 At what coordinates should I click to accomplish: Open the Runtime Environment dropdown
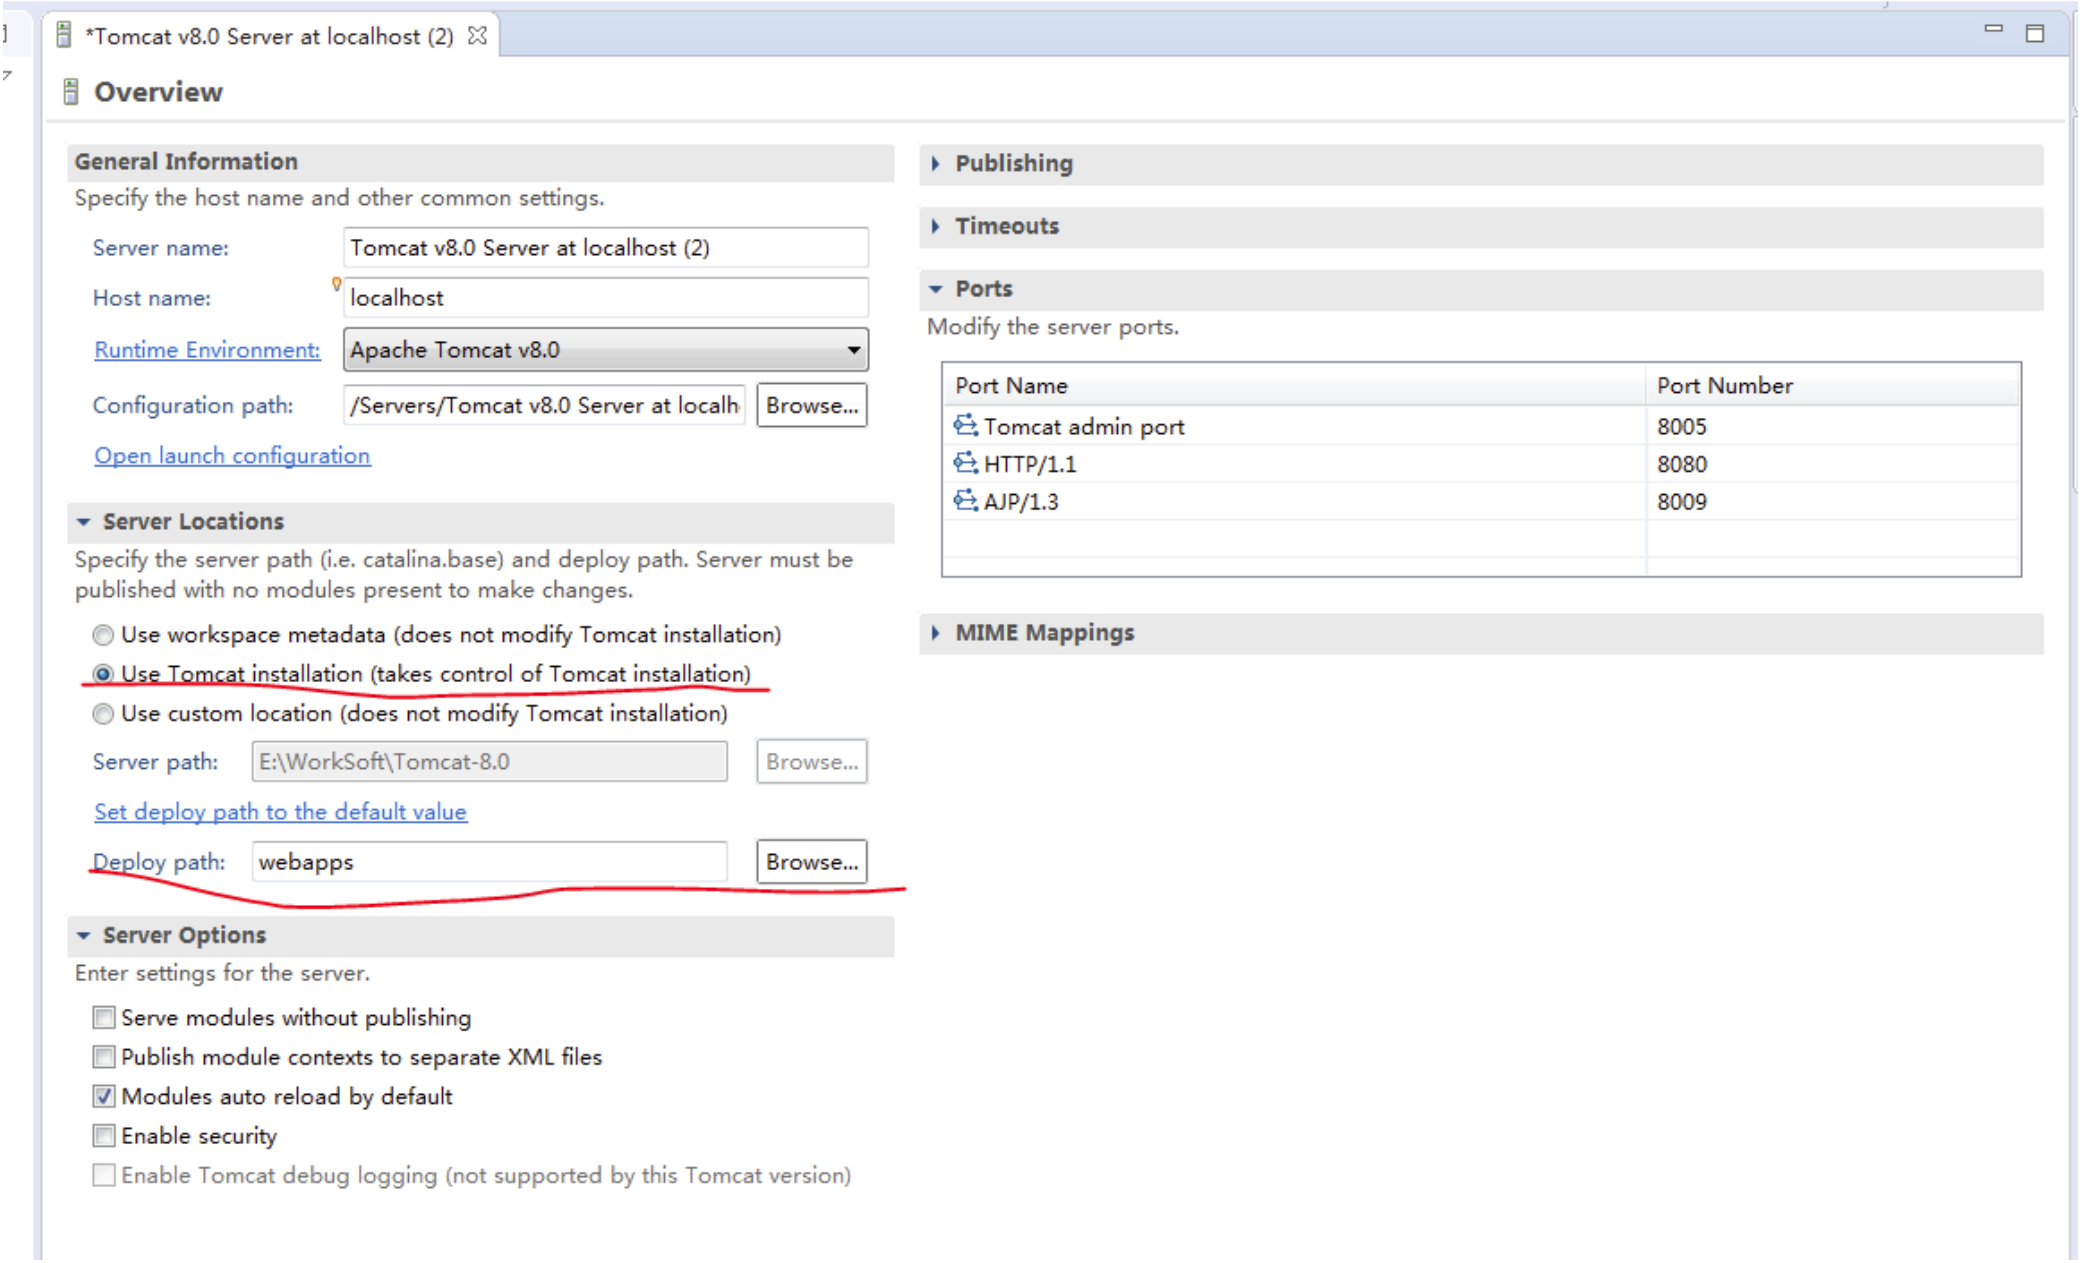853,350
